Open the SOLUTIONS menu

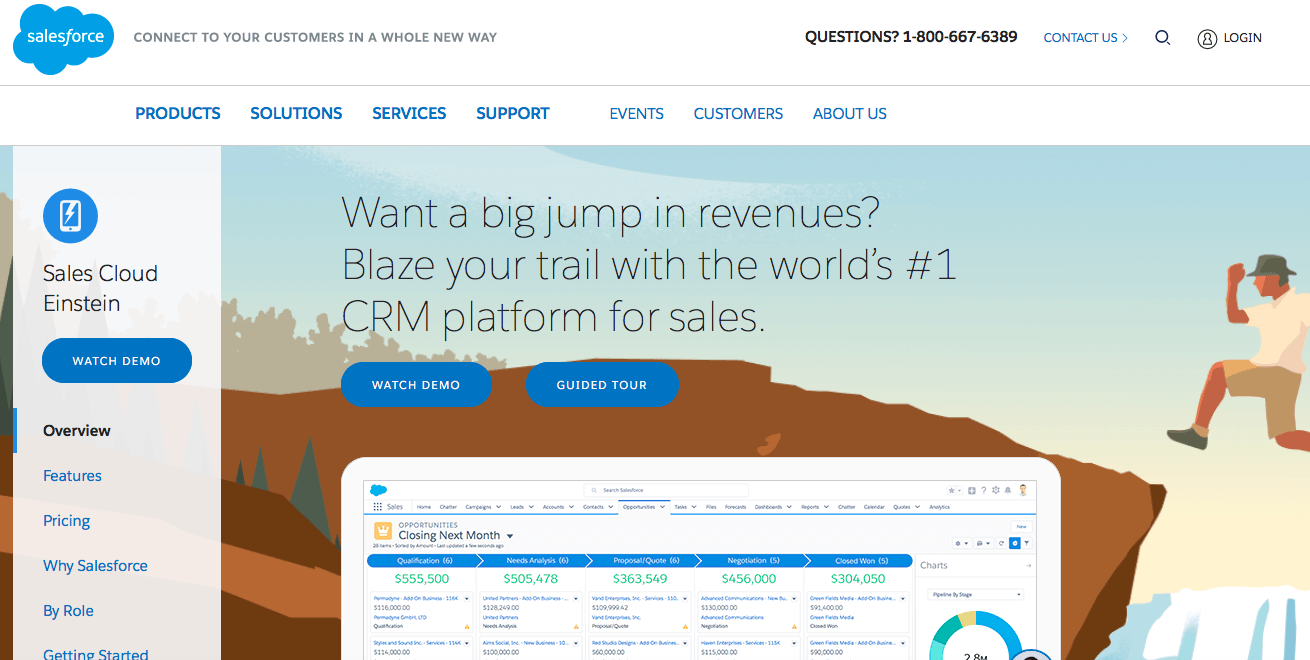[296, 114]
